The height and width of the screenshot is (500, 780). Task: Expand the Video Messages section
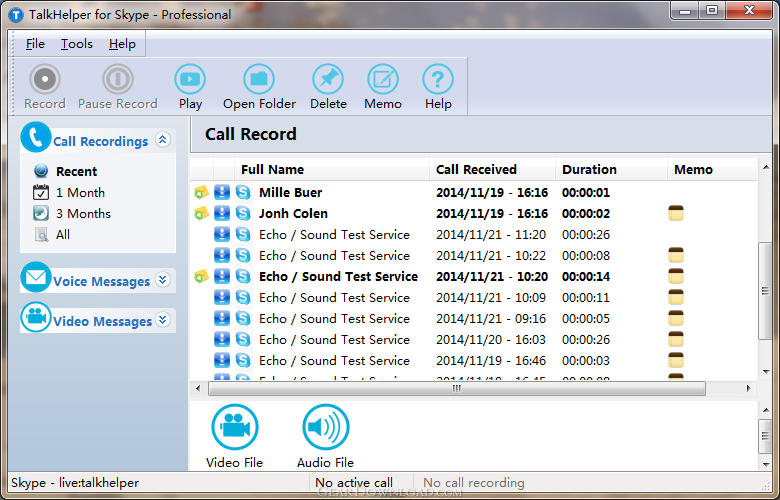(x=163, y=319)
